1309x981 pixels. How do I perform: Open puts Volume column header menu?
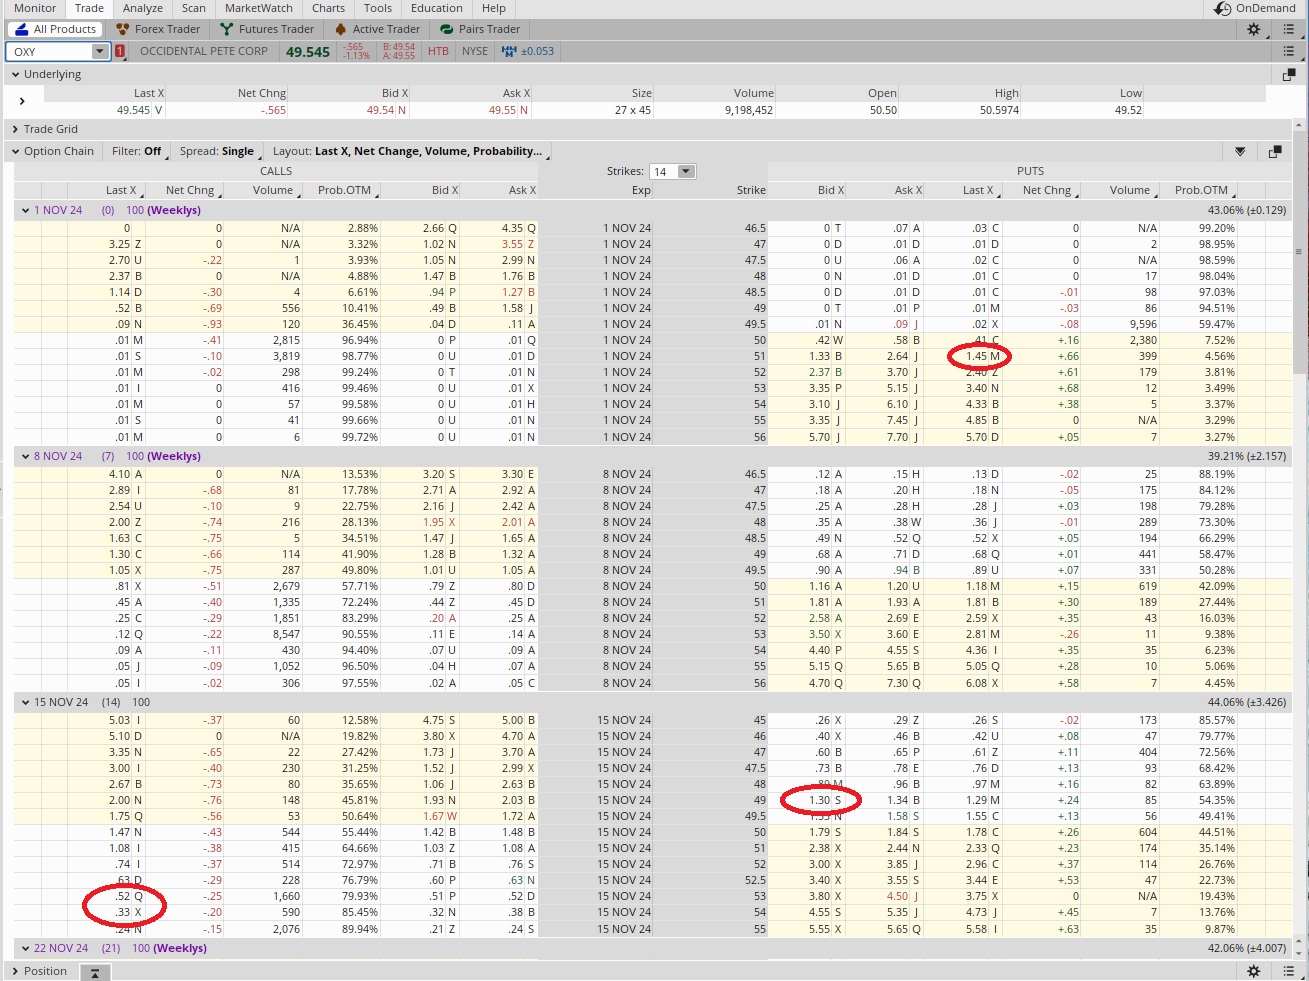pos(1130,190)
